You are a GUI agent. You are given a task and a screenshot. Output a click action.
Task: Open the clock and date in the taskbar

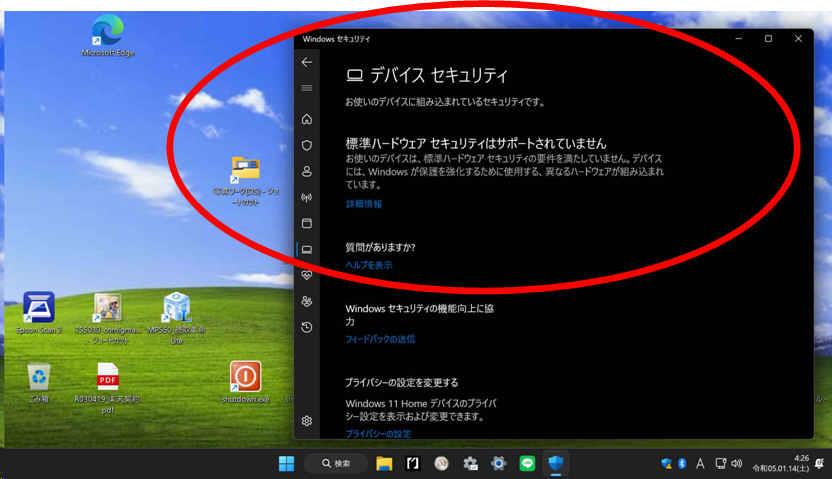pos(781,463)
